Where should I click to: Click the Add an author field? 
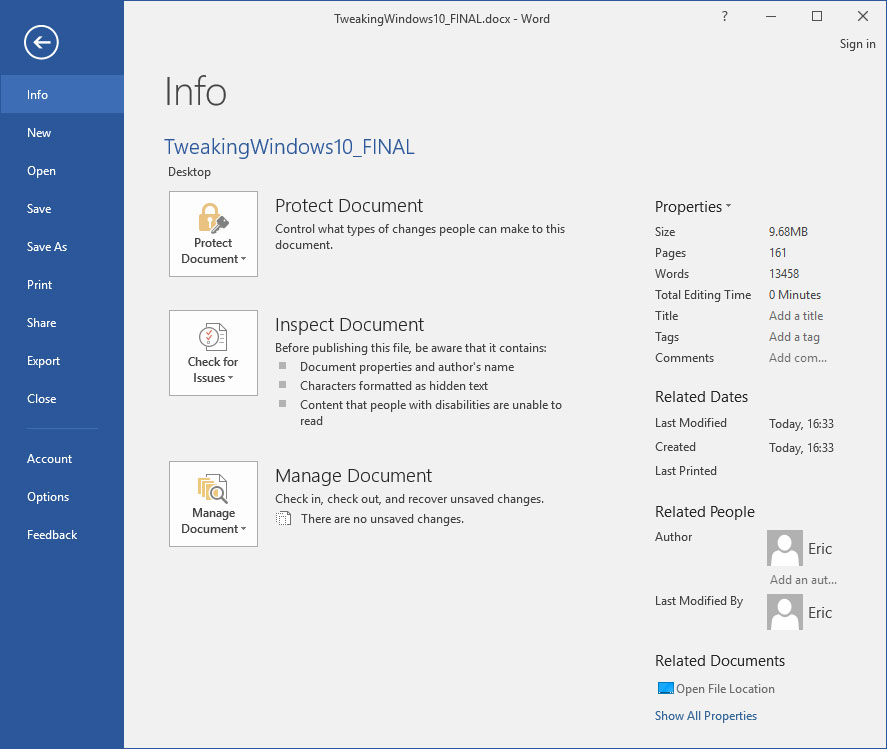(x=803, y=580)
